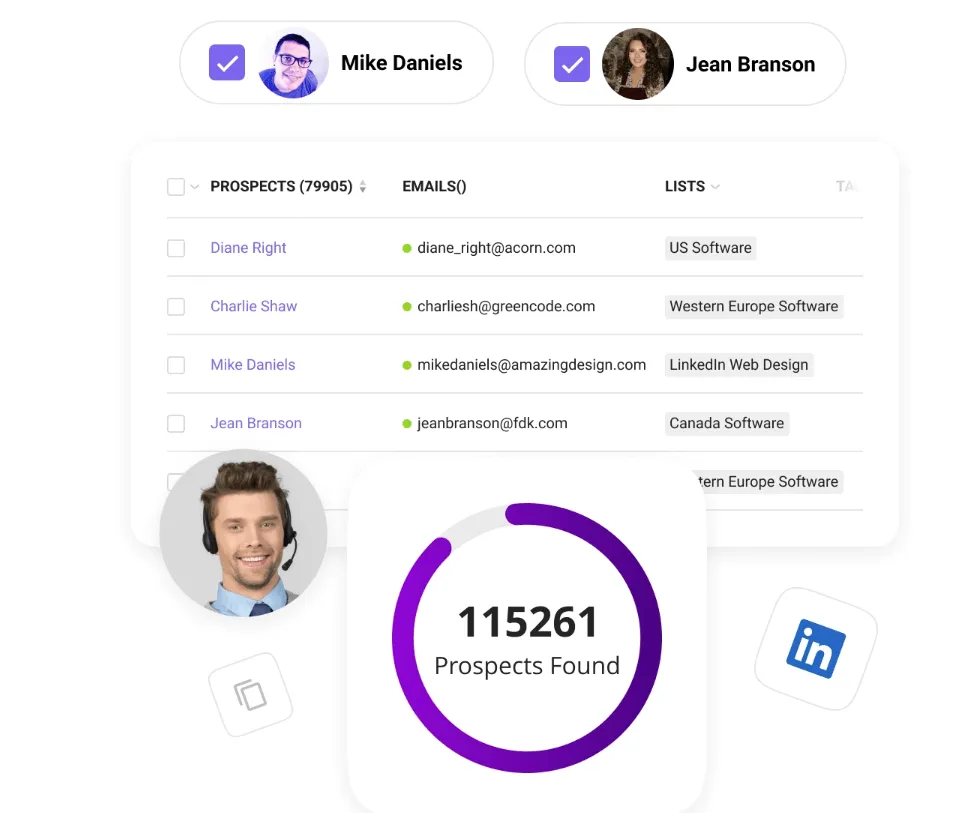
Task: Select the Charlie Shaw row checkbox
Action: coord(176,306)
